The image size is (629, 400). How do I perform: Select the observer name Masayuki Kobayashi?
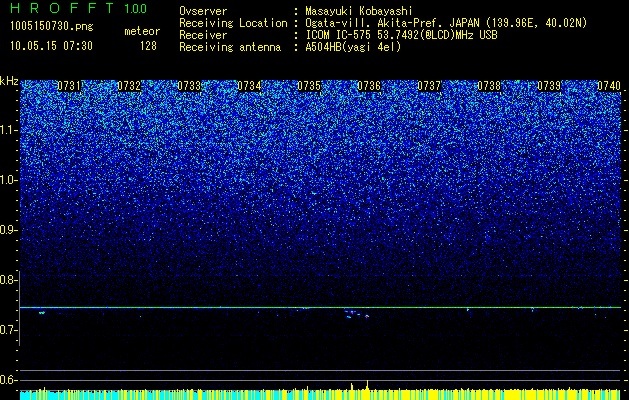pos(359,11)
